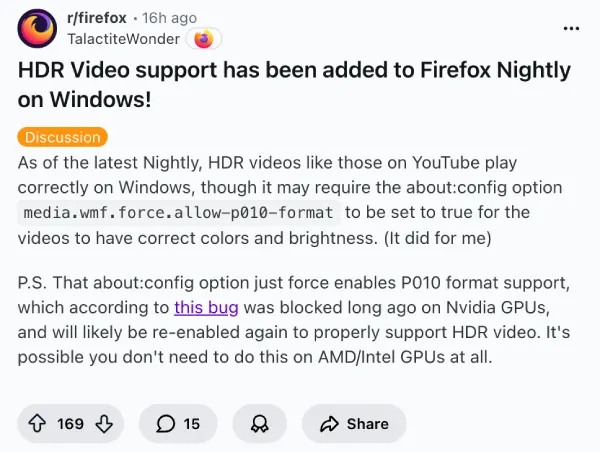
Task: Upvote the HDR video post
Action: [x=38, y=424]
